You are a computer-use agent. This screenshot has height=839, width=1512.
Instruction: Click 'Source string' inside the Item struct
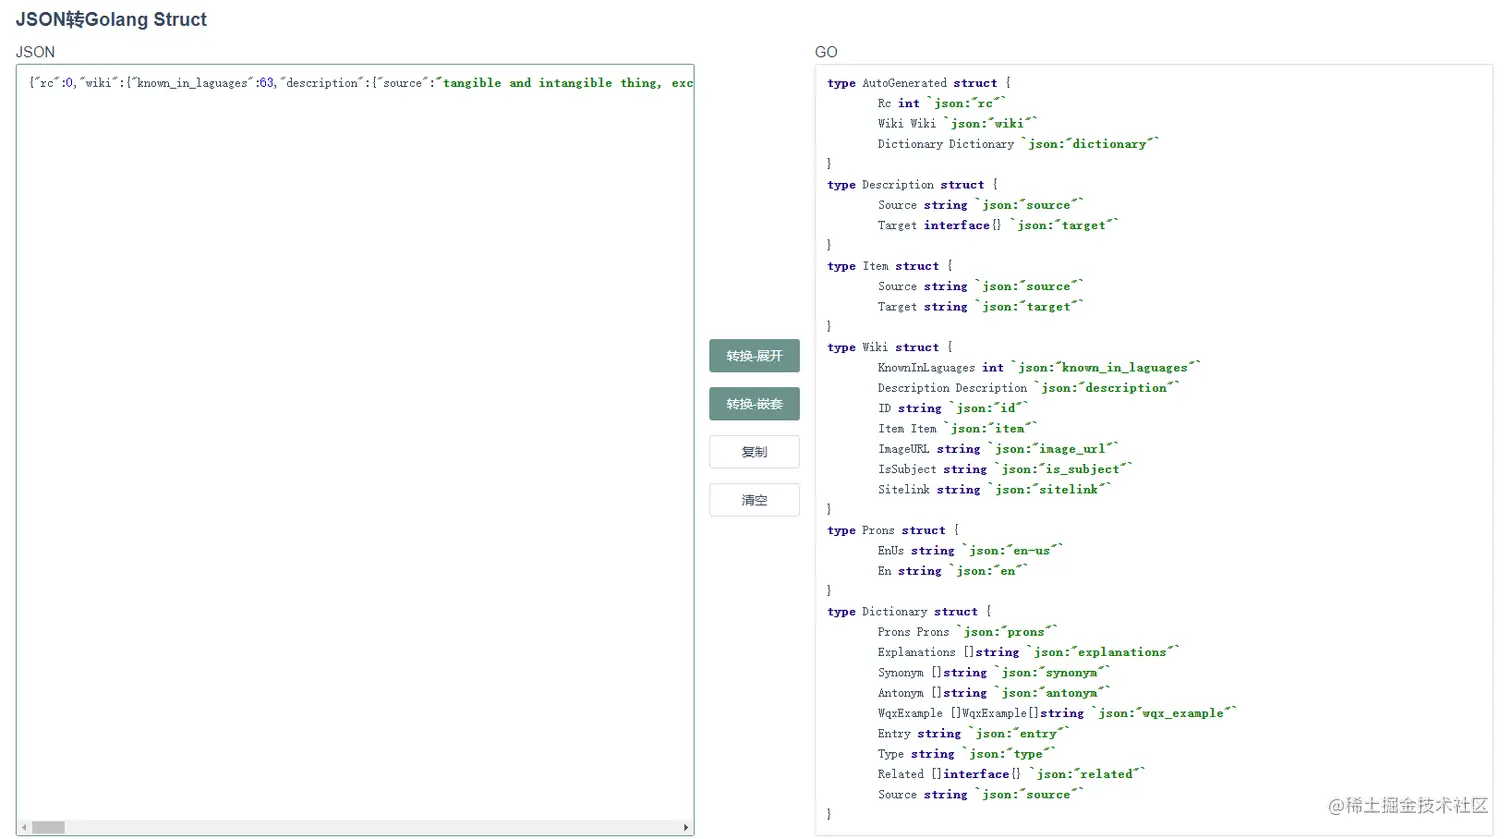tap(981, 286)
